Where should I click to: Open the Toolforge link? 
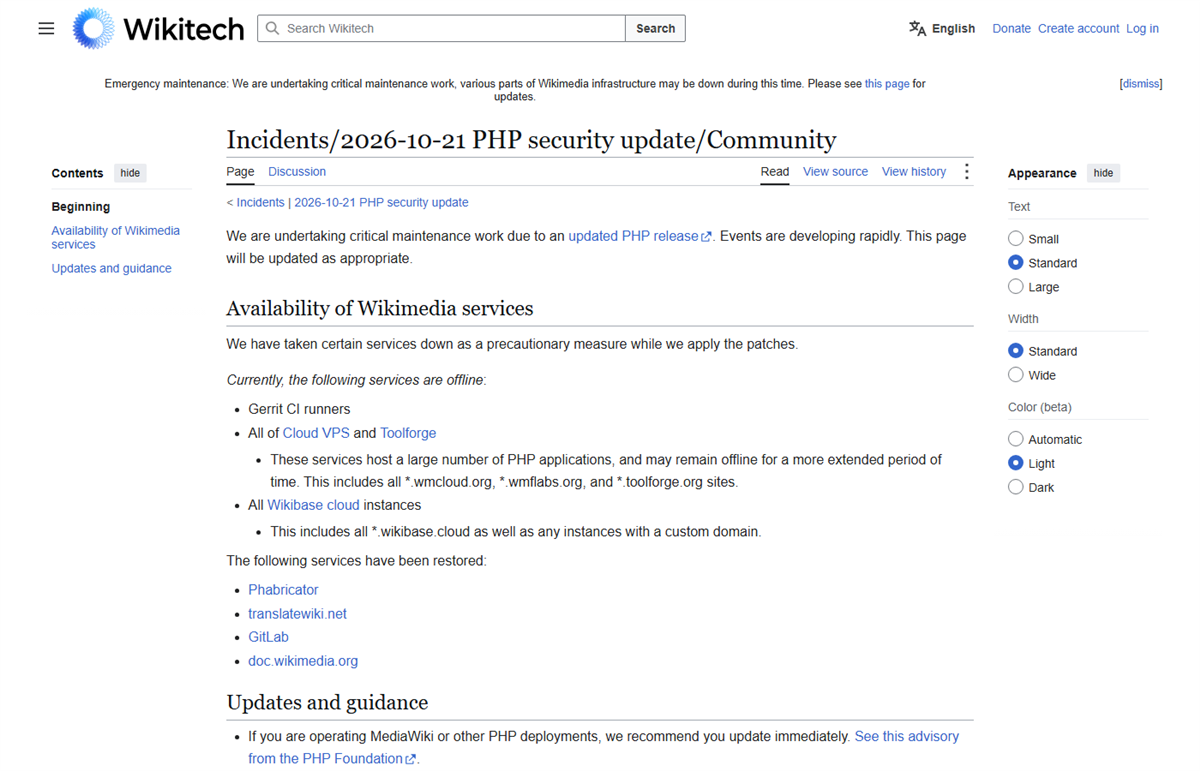[x=408, y=433]
